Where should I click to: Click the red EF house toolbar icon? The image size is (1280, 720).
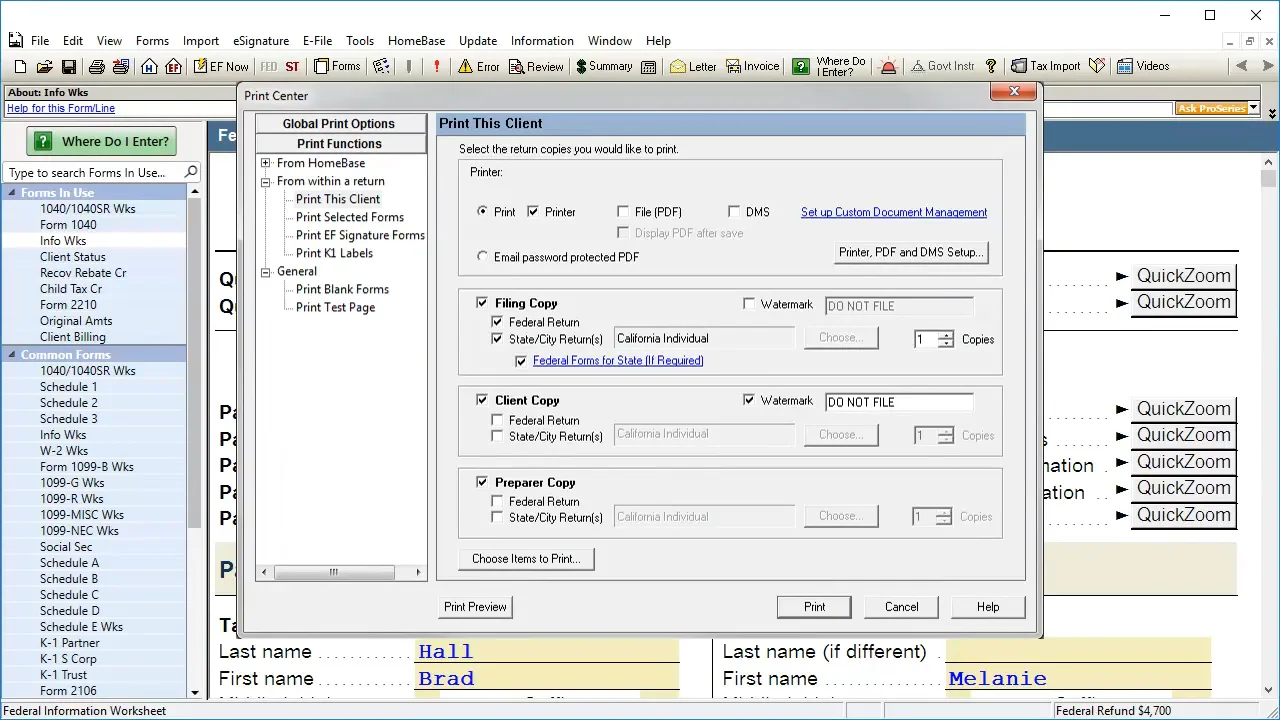[x=173, y=67]
